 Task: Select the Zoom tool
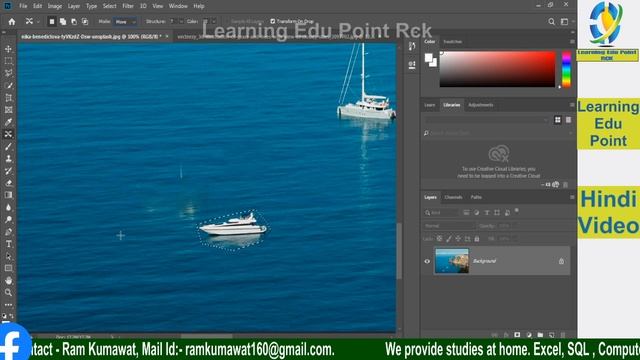pos(8,293)
